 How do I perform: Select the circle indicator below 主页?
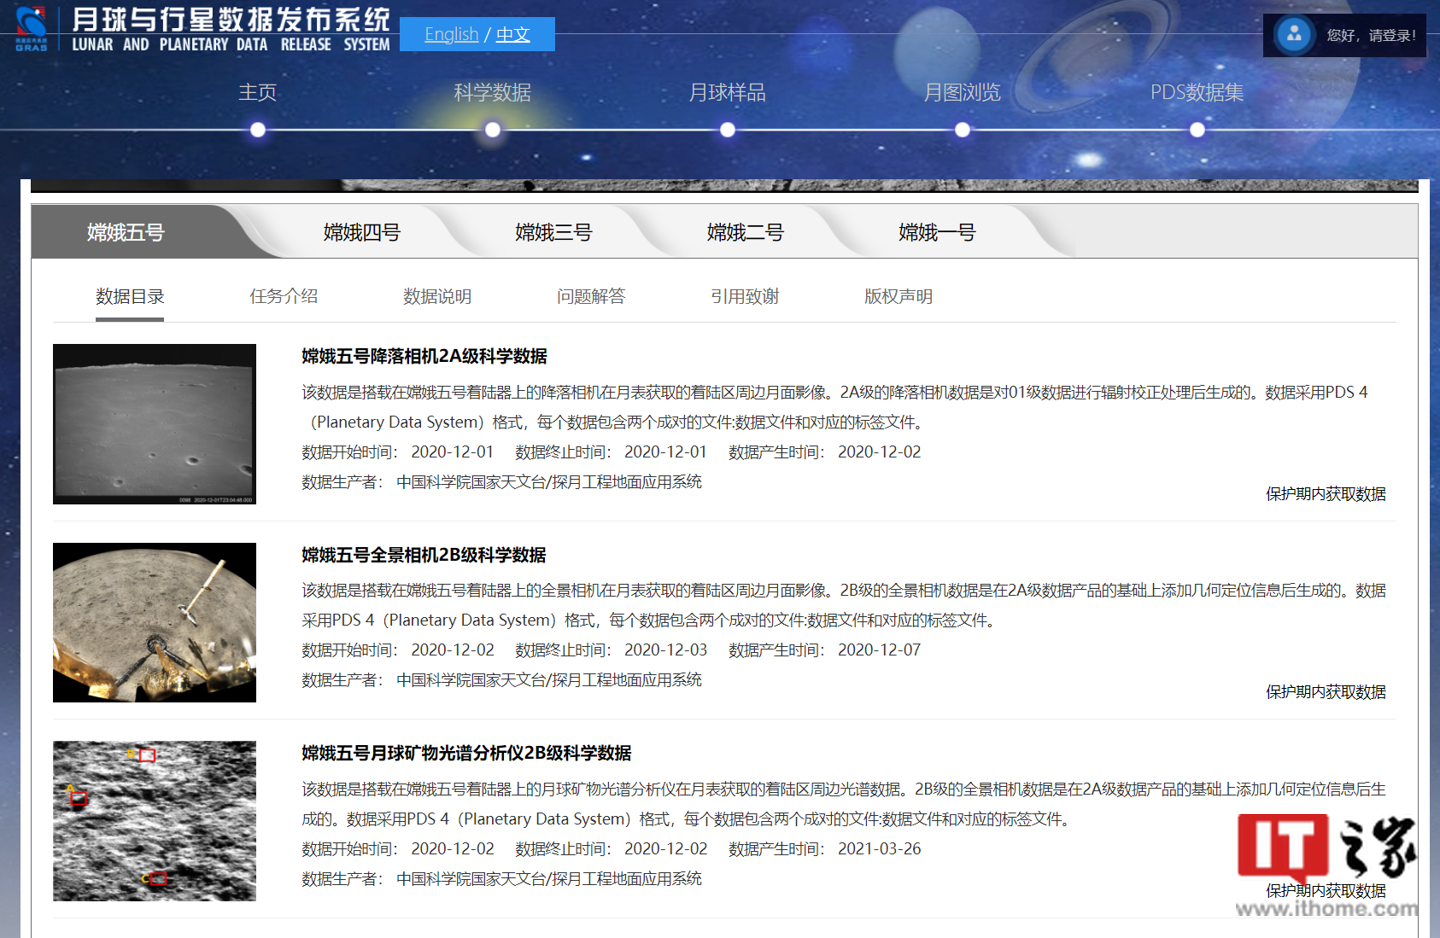point(258,128)
